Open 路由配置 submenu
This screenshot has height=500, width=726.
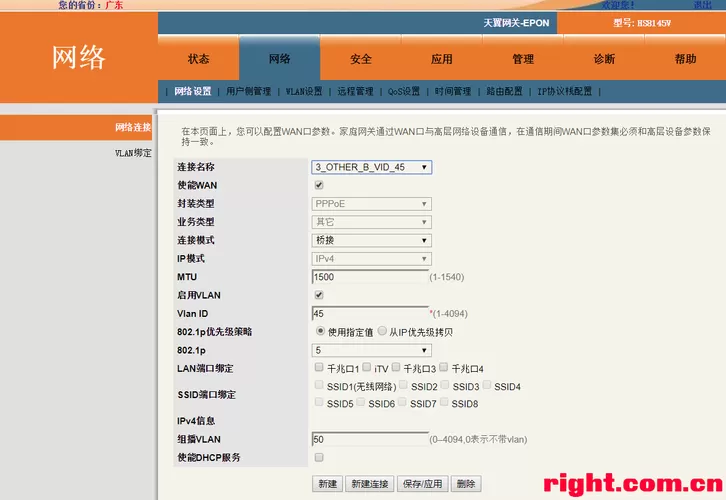click(504, 91)
